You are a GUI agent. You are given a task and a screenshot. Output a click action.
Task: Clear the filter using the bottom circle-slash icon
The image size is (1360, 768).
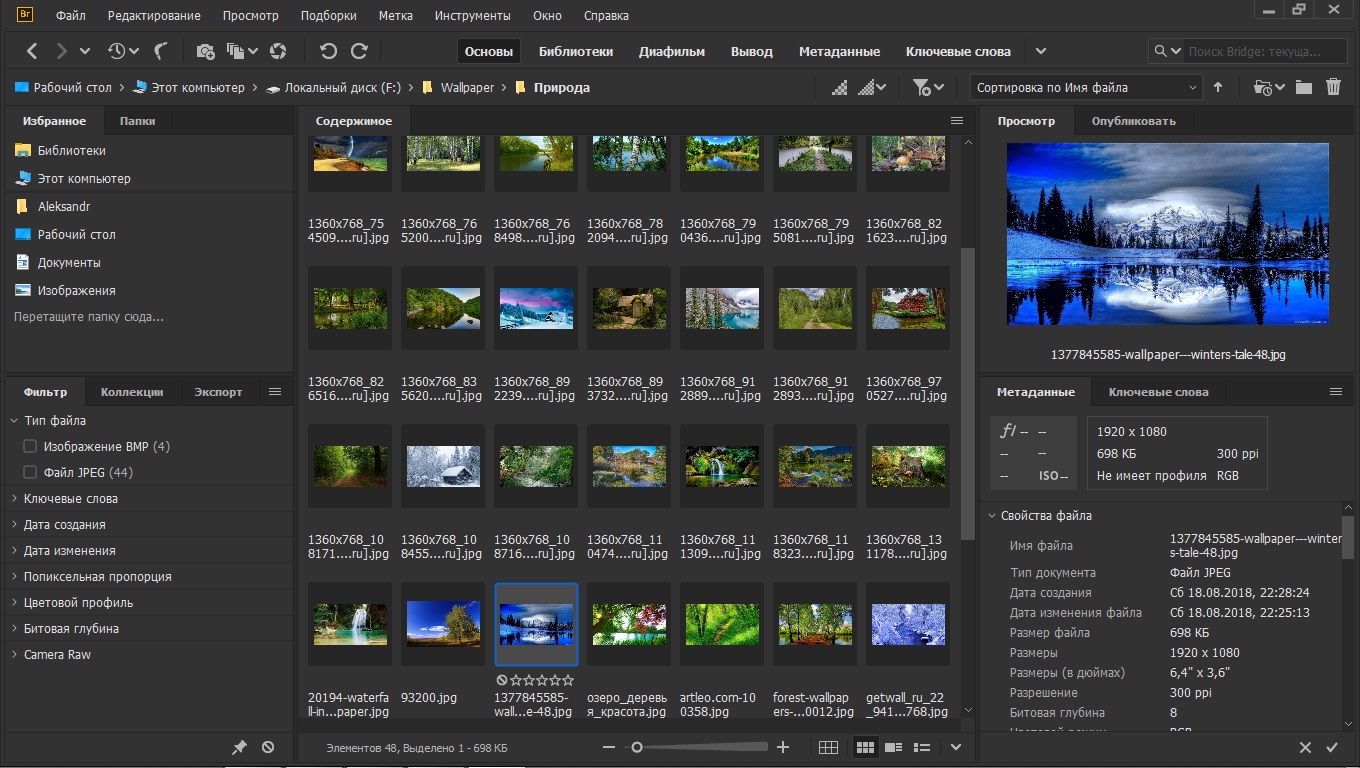click(x=268, y=747)
